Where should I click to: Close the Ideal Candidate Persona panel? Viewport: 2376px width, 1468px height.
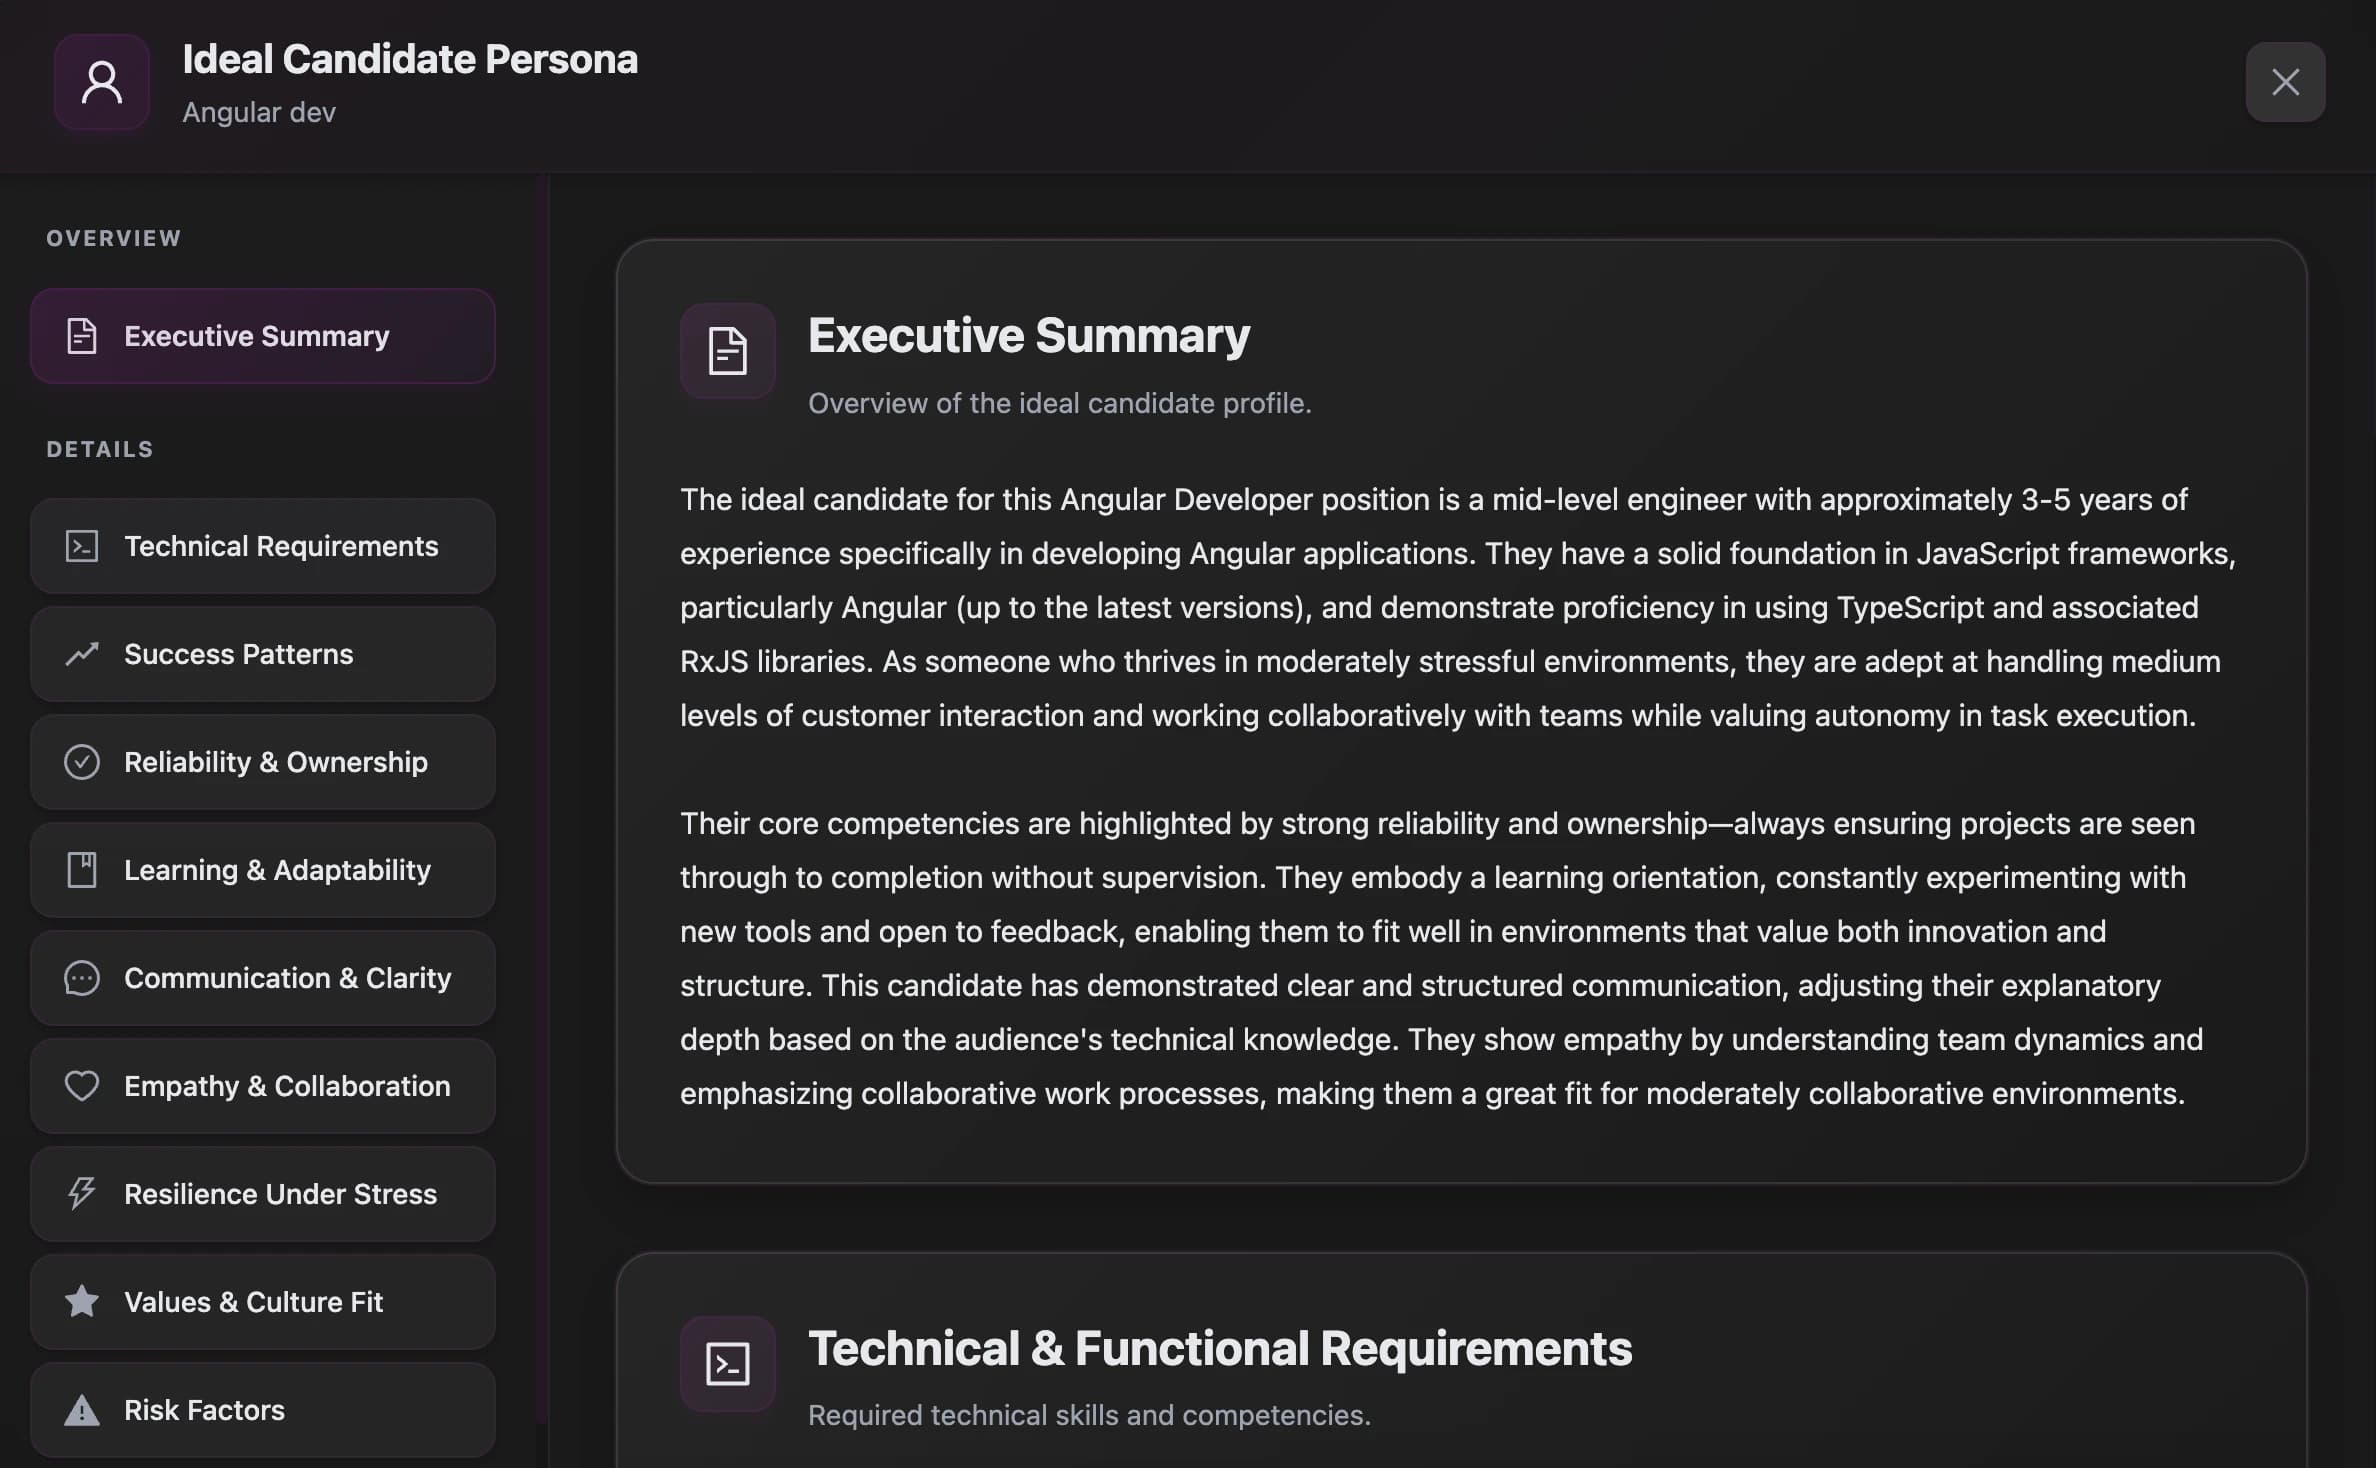click(x=2285, y=82)
